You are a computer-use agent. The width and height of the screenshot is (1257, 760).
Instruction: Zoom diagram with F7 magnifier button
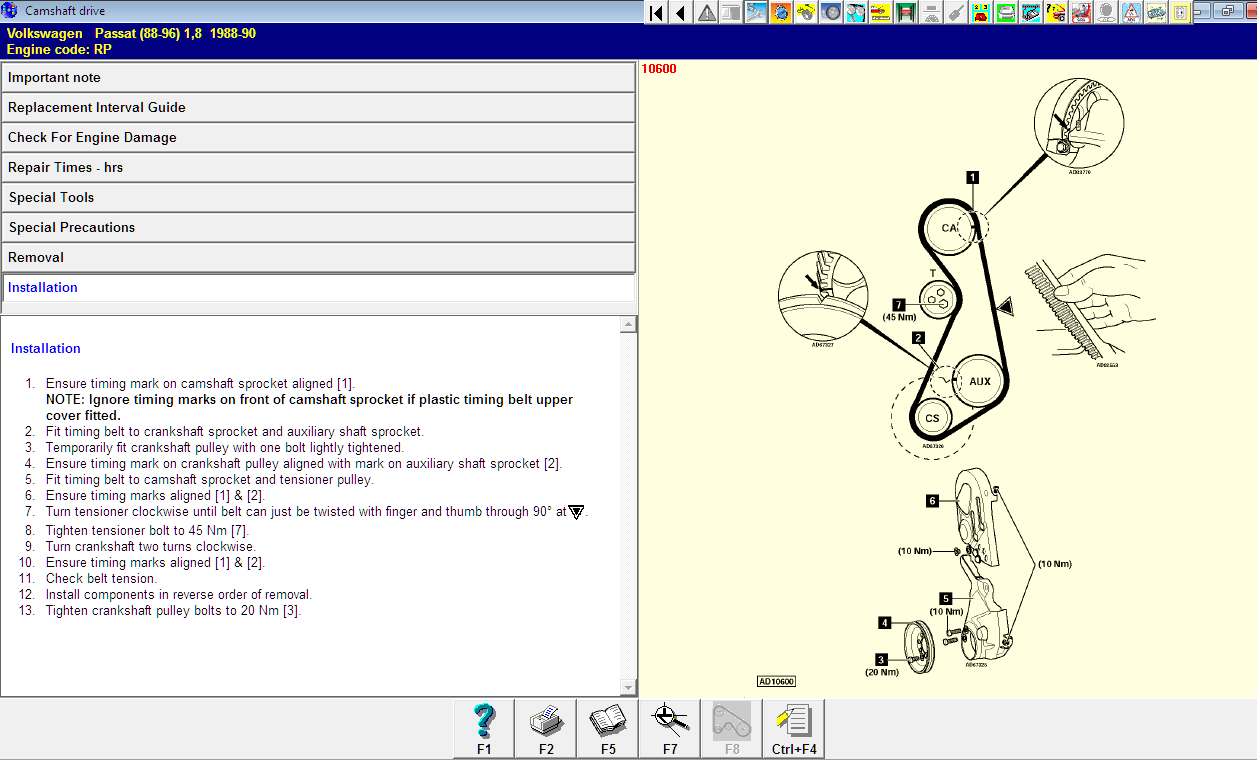coord(670,729)
